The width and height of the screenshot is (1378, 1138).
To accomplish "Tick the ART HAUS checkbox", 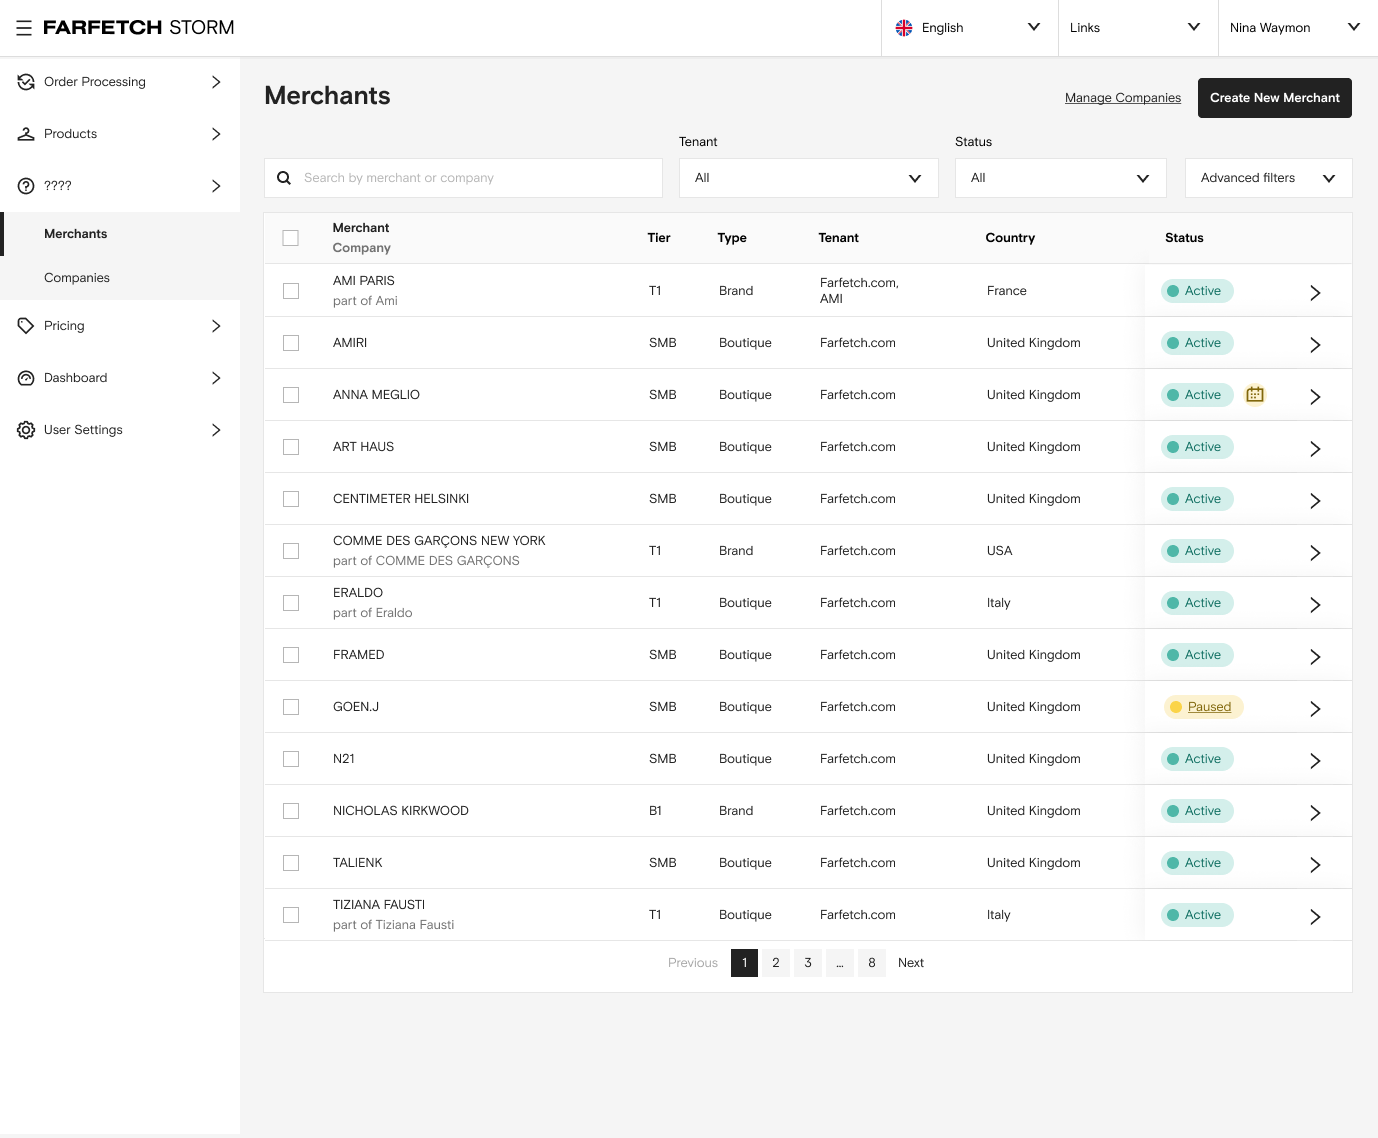I will click(x=291, y=447).
